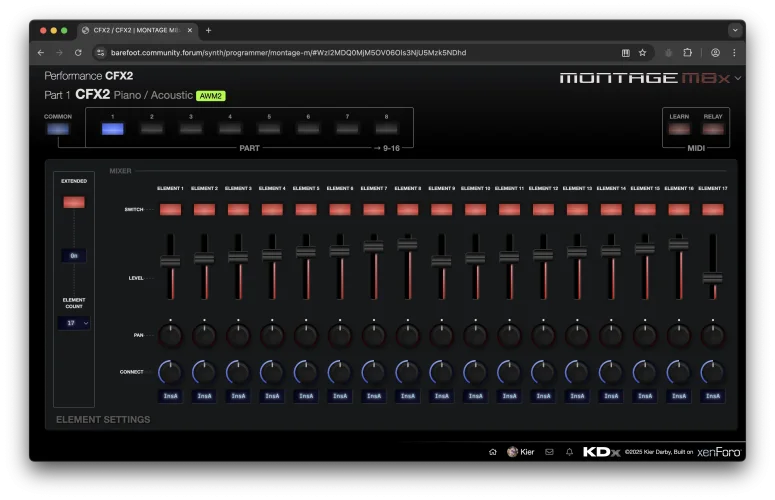Select Part 2 button
Image resolution: width=775 pixels, height=500 pixels.
point(152,129)
